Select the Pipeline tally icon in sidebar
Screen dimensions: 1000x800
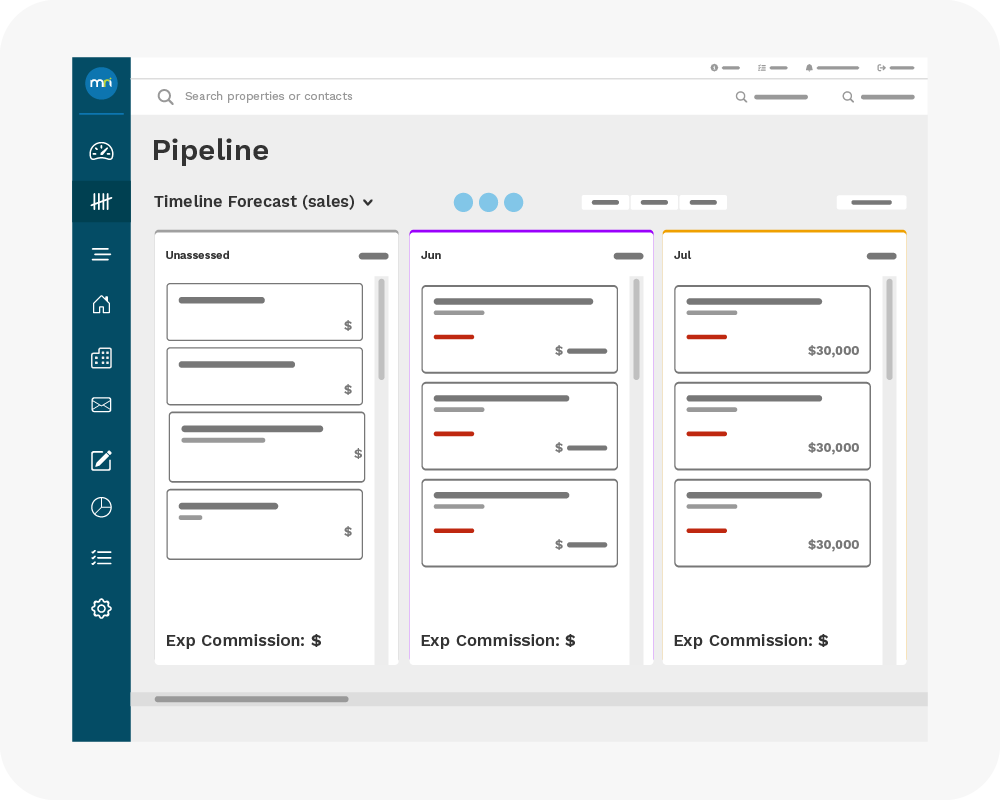(x=101, y=202)
